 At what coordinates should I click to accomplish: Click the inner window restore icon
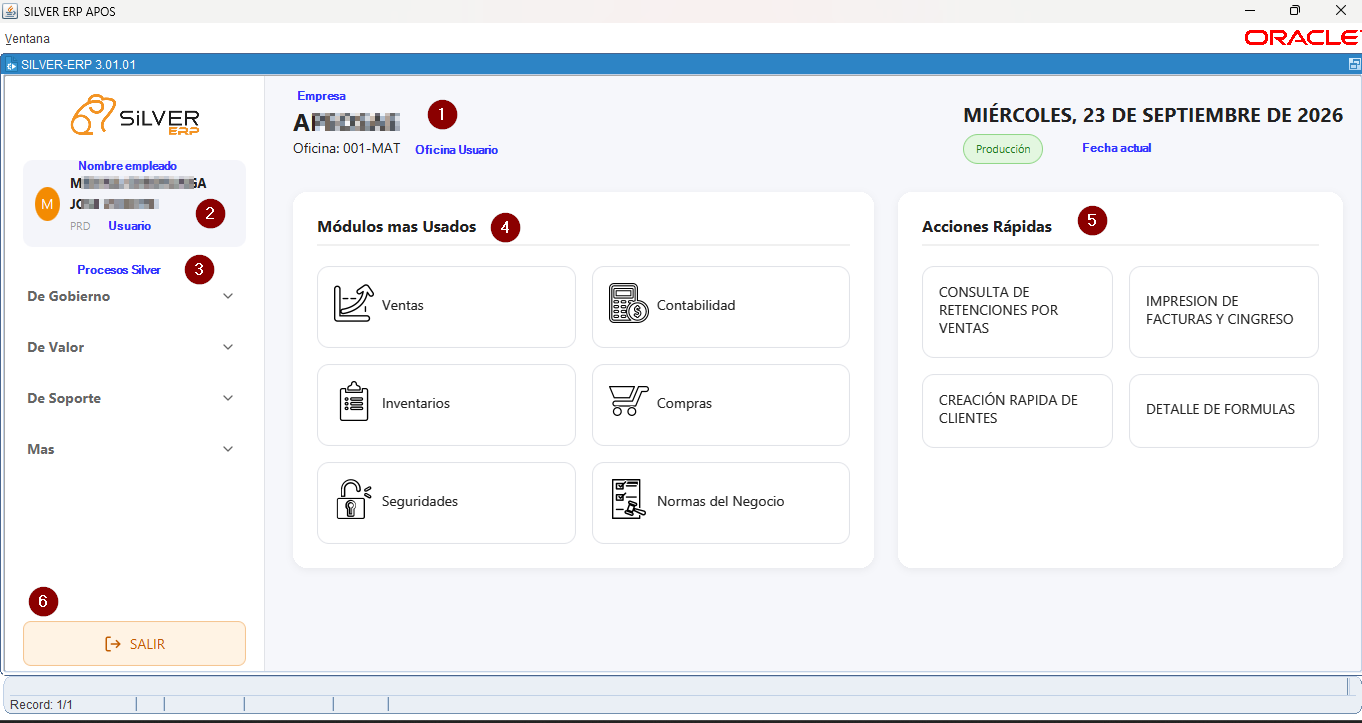tap(1354, 64)
